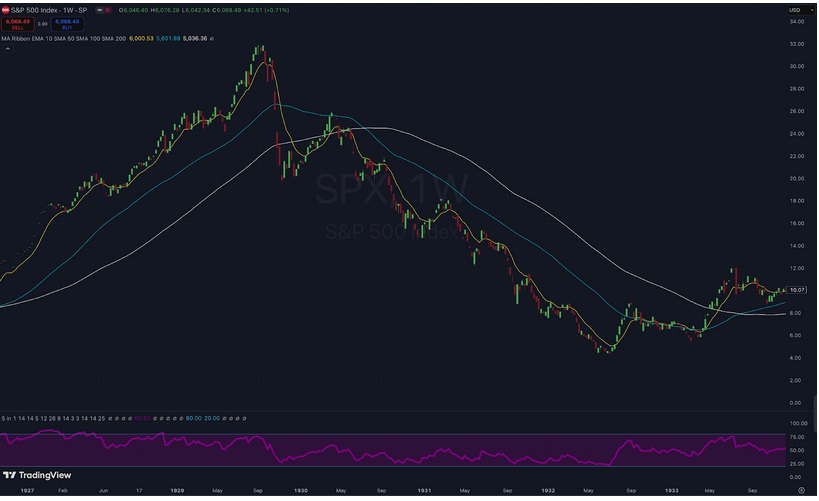This screenshot has width=819, height=501.
Task: Click the red SELL price button
Action: (15, 23)
